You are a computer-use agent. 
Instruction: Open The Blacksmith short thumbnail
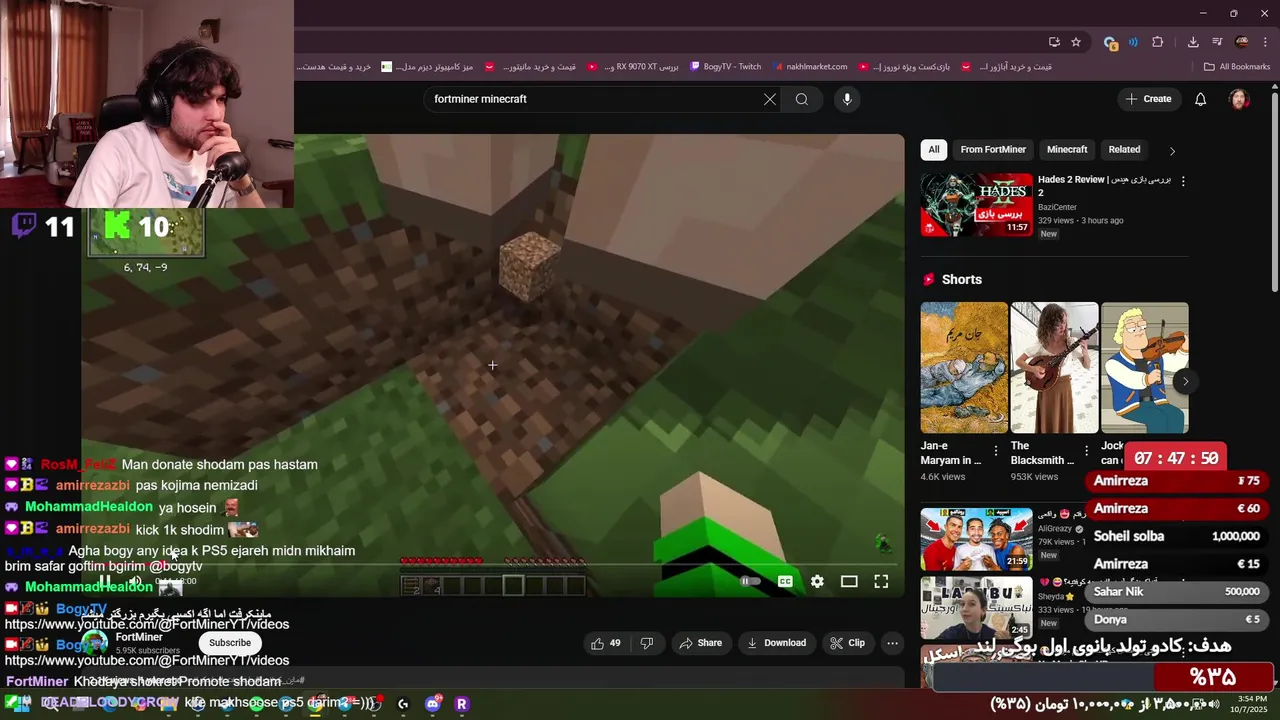click(1054, 367)
